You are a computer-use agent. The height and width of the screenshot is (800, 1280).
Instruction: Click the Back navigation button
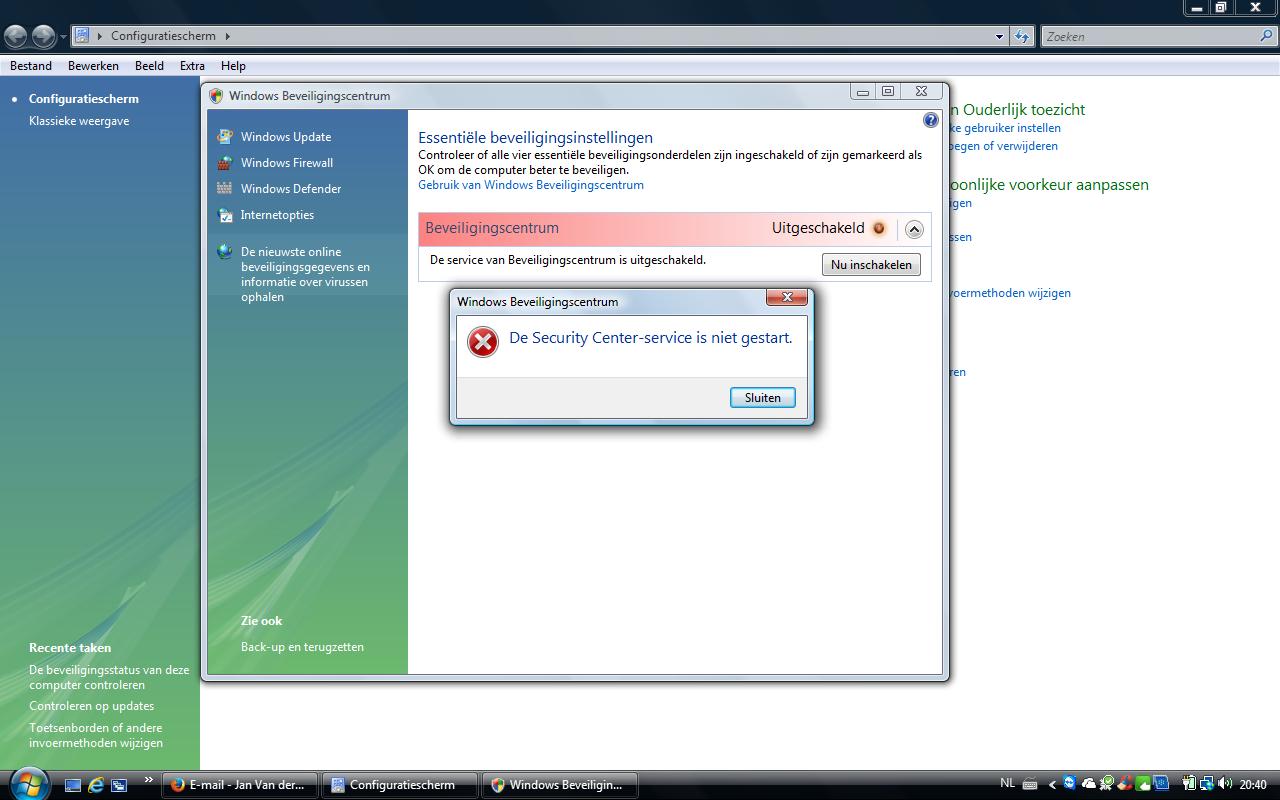16,37
